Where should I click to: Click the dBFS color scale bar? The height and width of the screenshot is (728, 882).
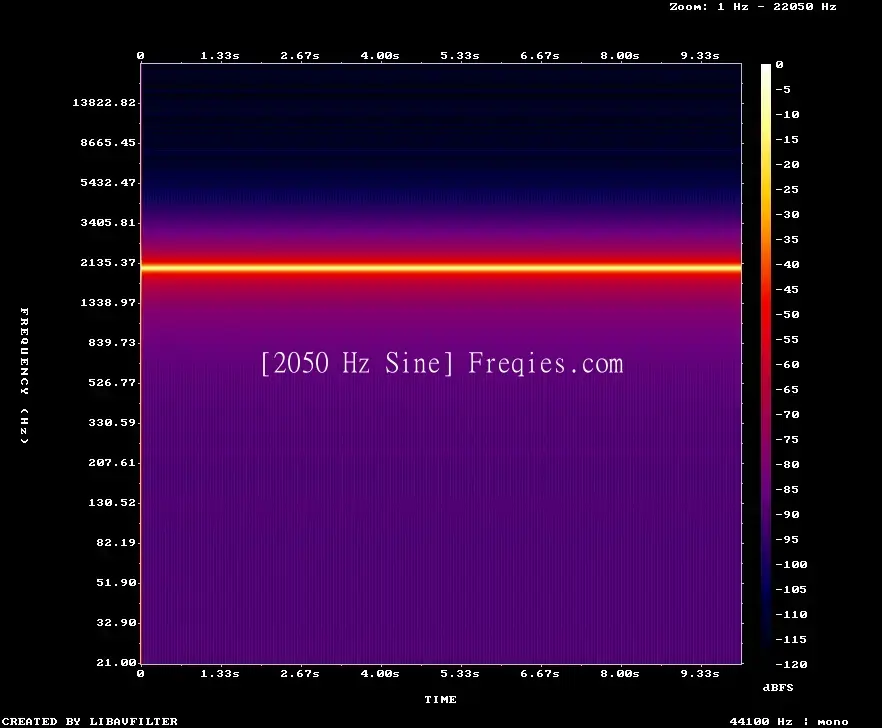[x=766, y=363]
